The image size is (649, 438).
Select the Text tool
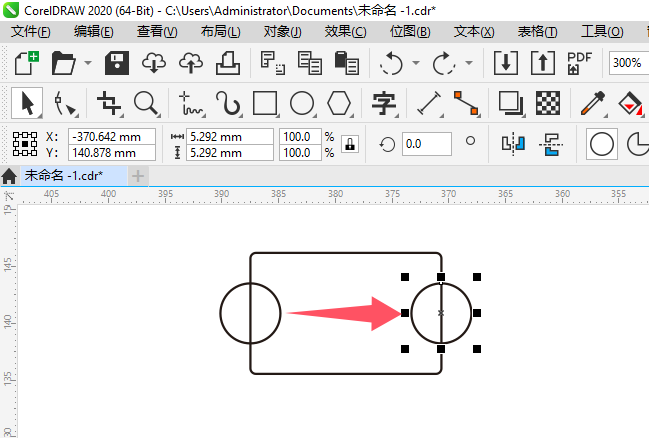(x=384, y=103)
